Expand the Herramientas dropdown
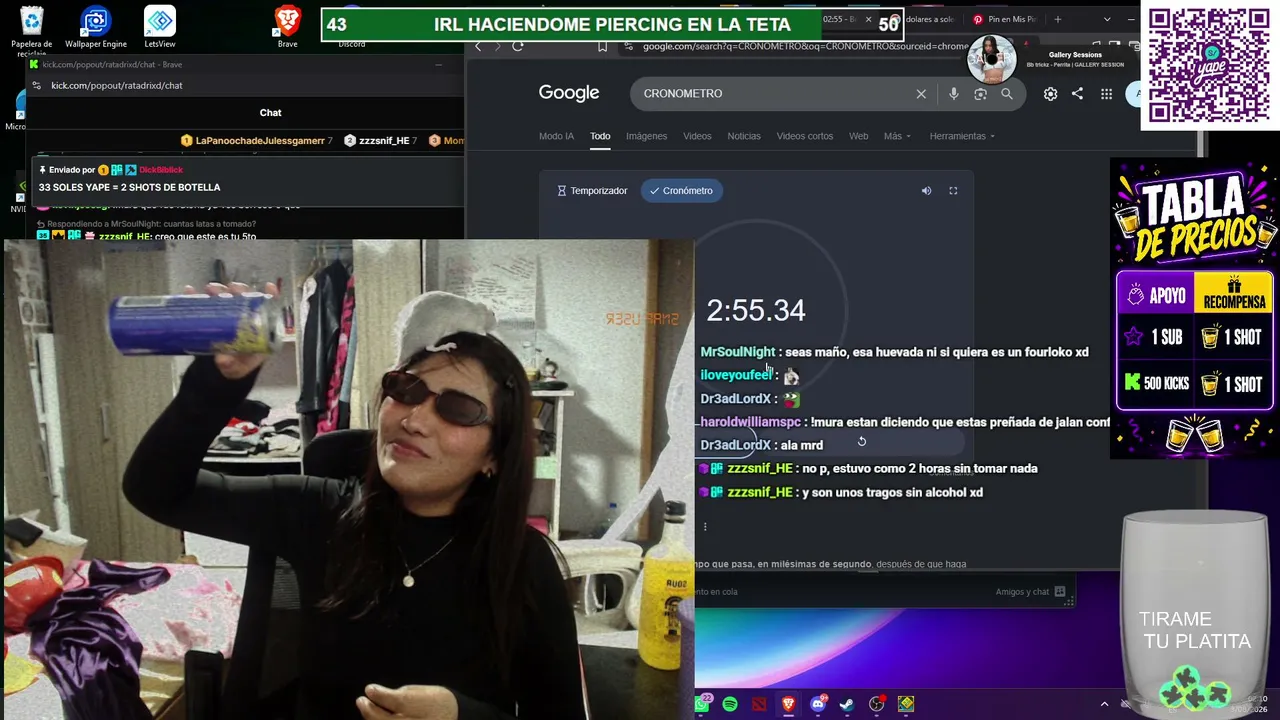The width and height of the screenshot is (1280, 720). point(962,136)
